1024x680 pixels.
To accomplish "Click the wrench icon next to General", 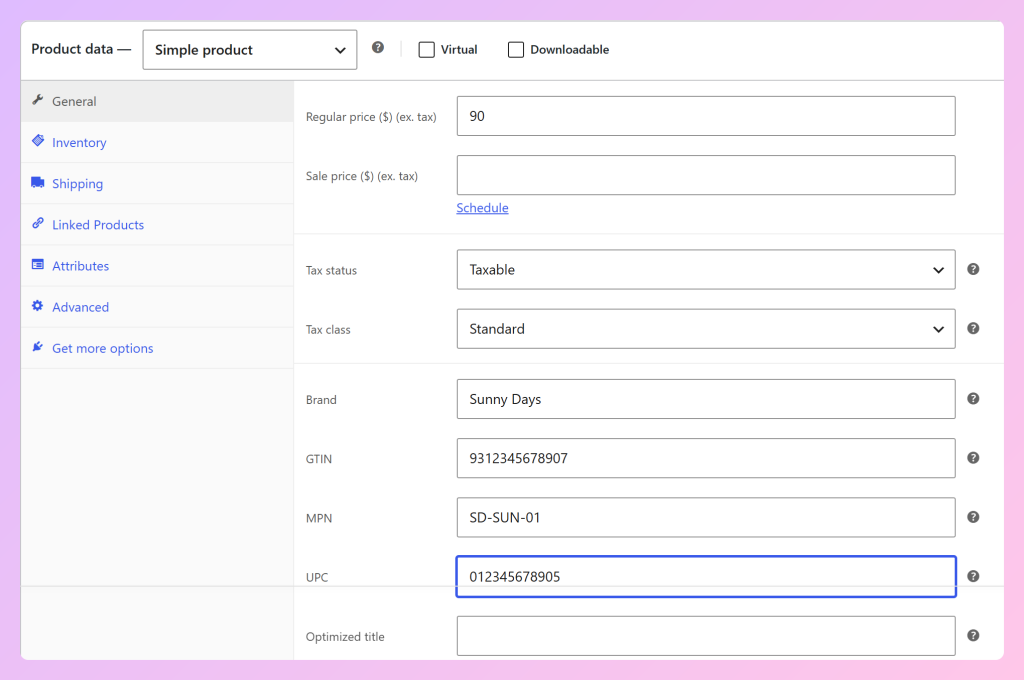I will [38, 100].
